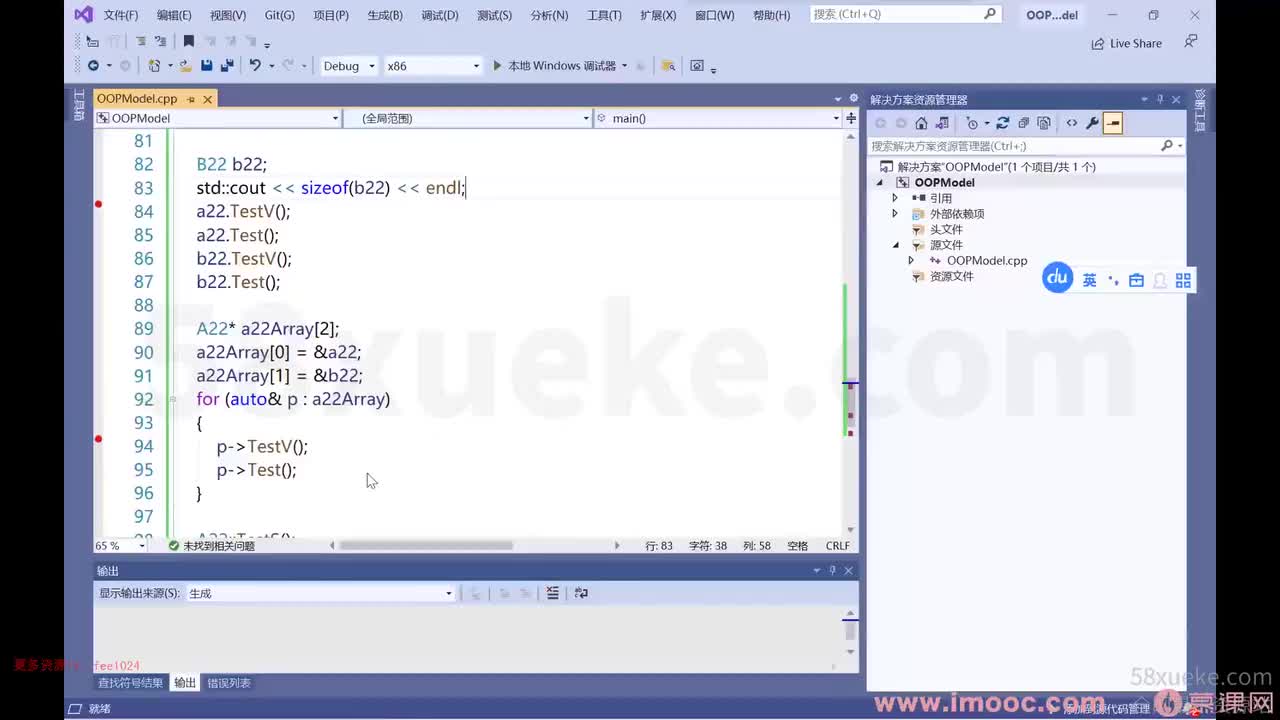
Task: Click 空格 indentation indicator
Action: pyautogui.click(x=797, y=546)
